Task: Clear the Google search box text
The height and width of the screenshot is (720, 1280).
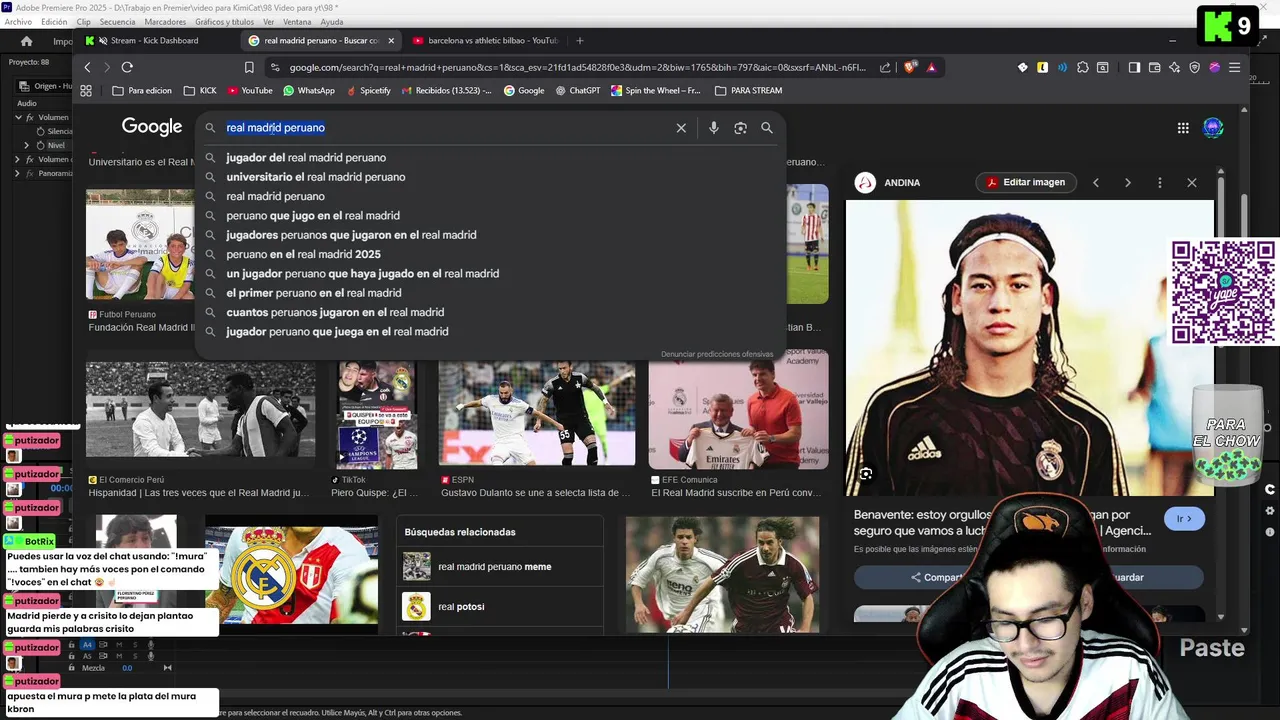Action: (x=681, y=128)
